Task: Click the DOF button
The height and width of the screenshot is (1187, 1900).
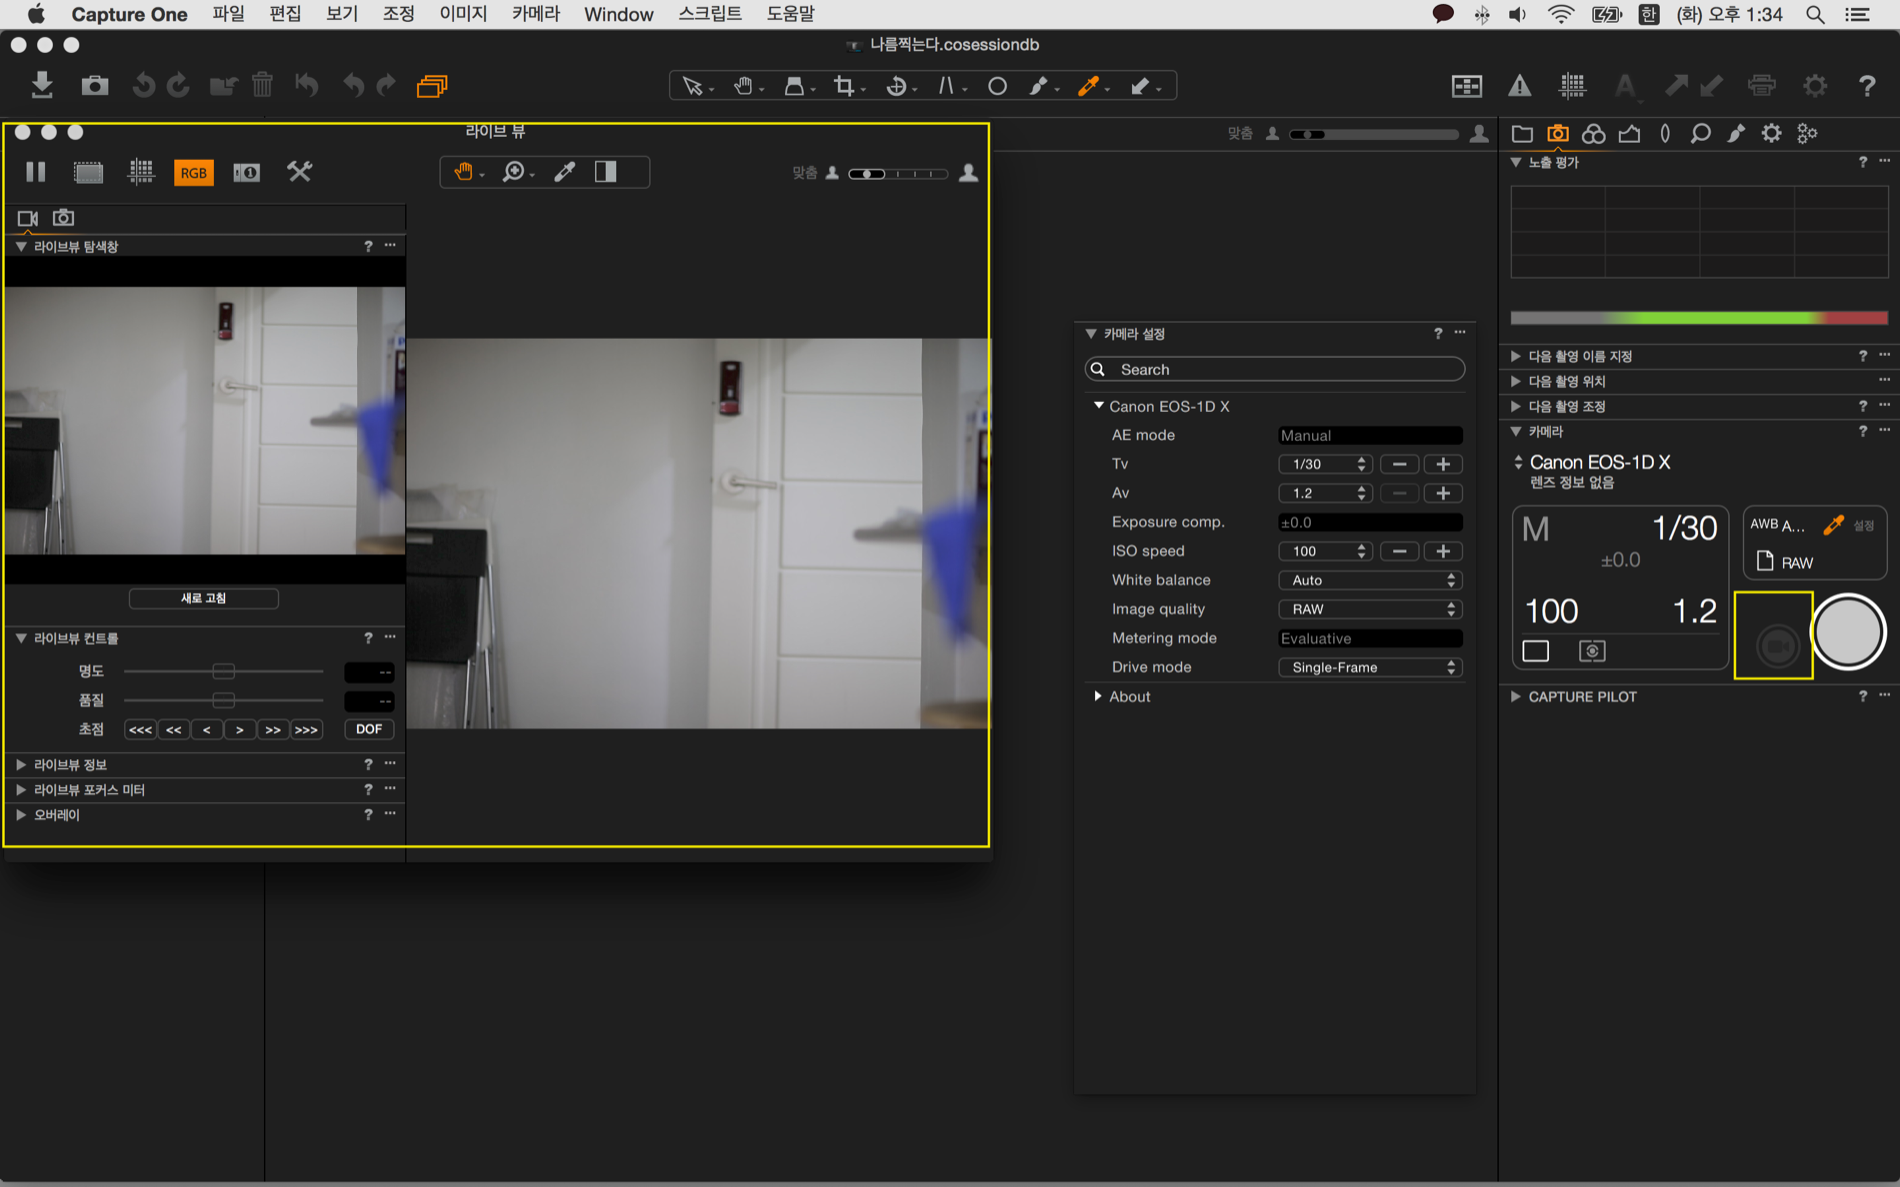Action: (x=368, y=729)
